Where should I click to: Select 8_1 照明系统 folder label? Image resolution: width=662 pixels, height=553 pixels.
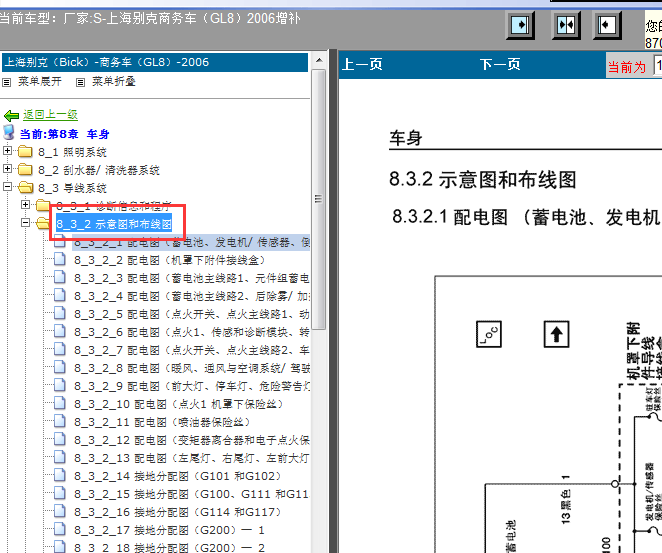pyautogui.click(x=72, y=152)
